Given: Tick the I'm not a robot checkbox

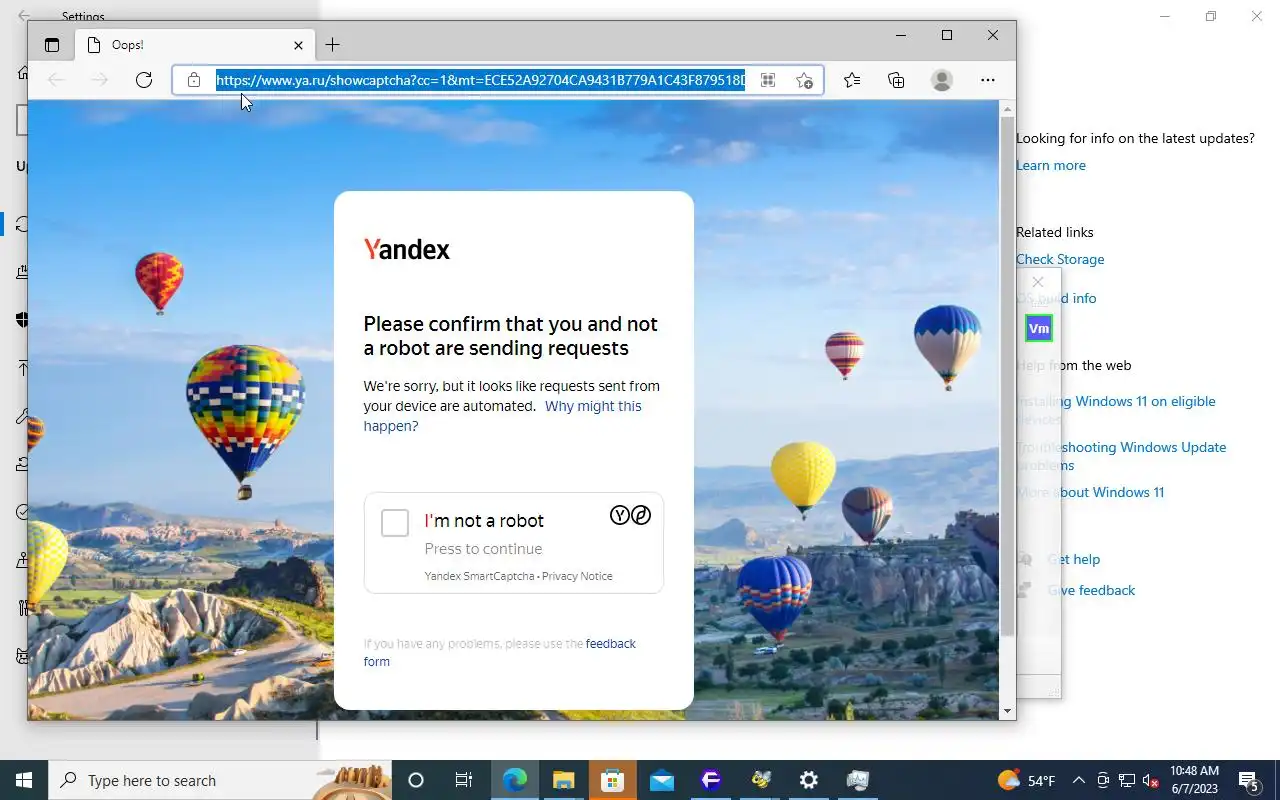Looking at the screenshot, I should [x=395, y=523].
